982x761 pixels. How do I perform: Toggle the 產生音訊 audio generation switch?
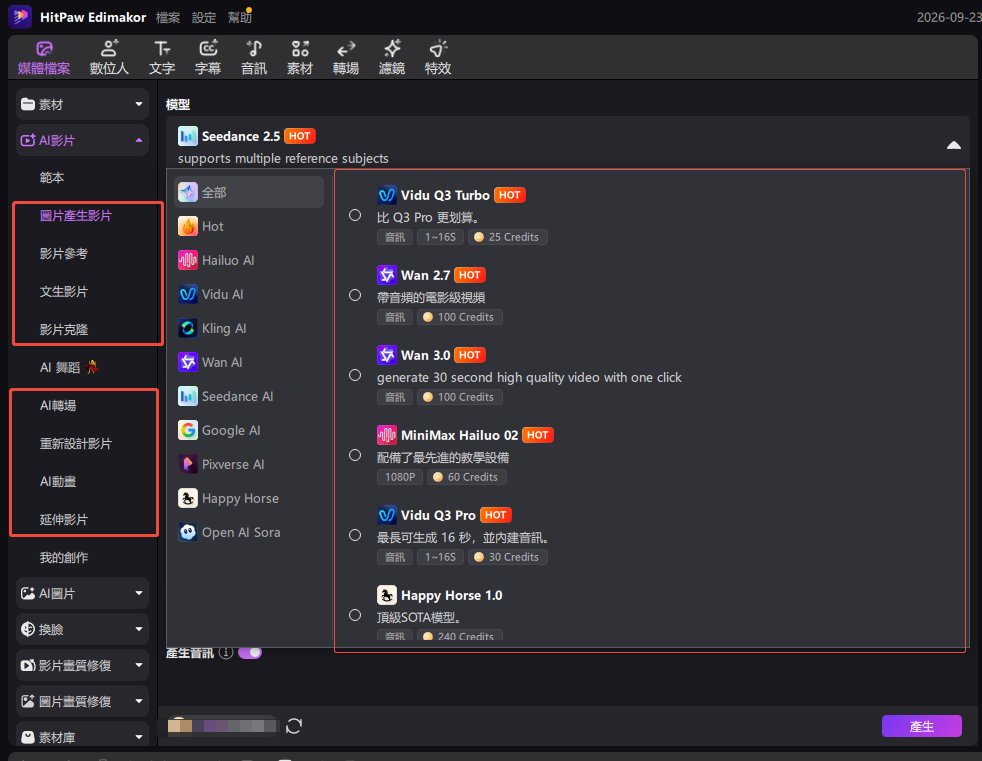click(x=250, y=653)
